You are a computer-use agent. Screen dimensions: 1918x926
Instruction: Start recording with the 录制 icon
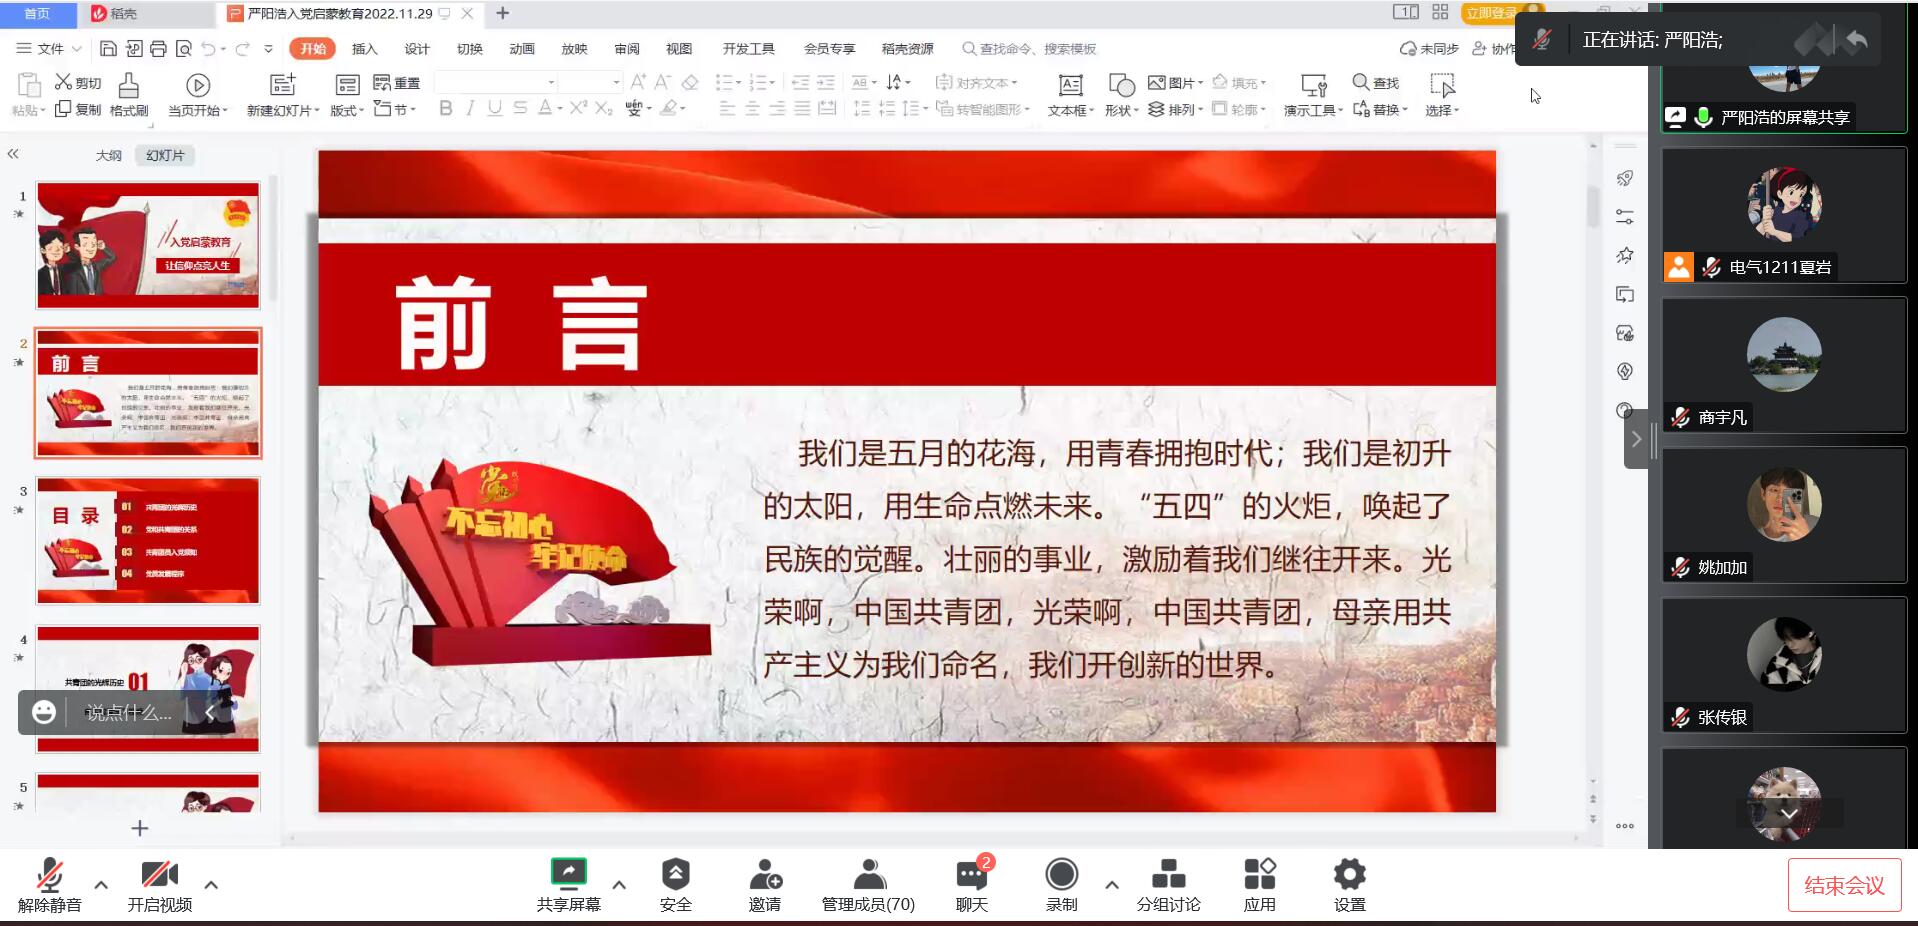click(1061, 875)
